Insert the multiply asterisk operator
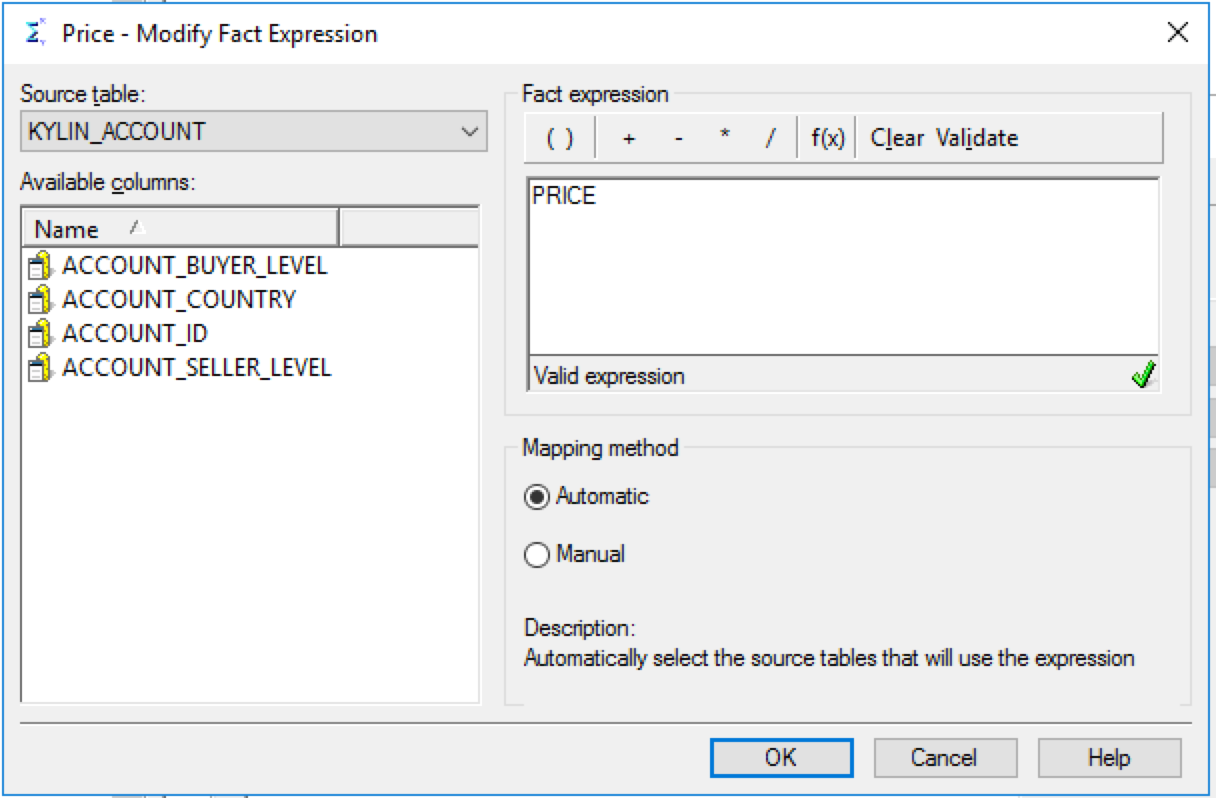The image size is (1216, 798). pyautogui.click(x=724, y=138)
